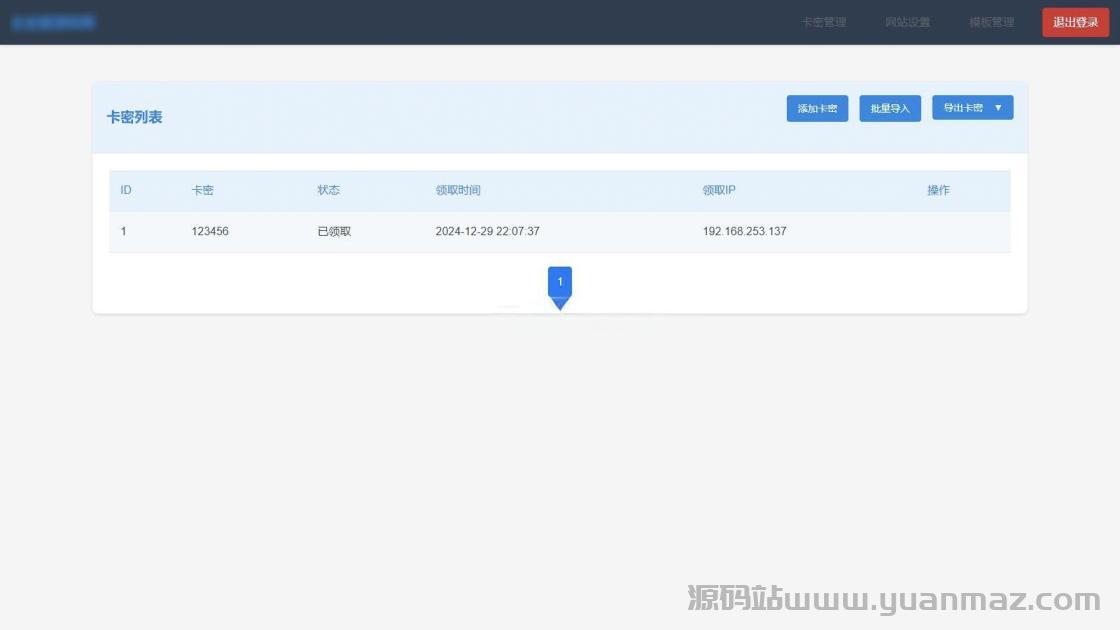
Task: Click the ID column header
Action: (126, 190)
